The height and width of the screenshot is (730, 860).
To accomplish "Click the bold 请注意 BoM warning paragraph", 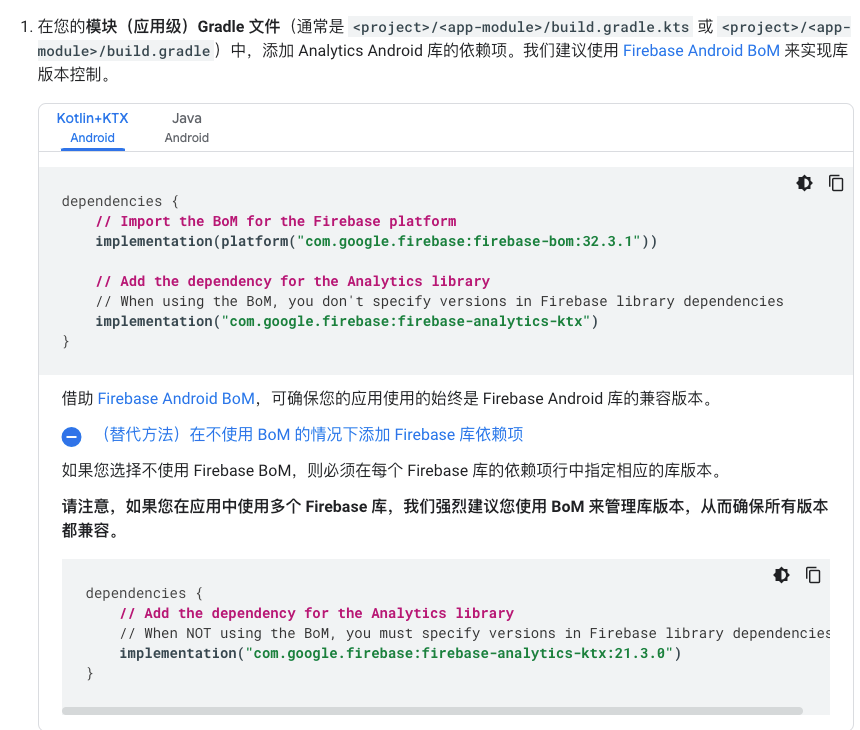I will click(x=445, y=518).
